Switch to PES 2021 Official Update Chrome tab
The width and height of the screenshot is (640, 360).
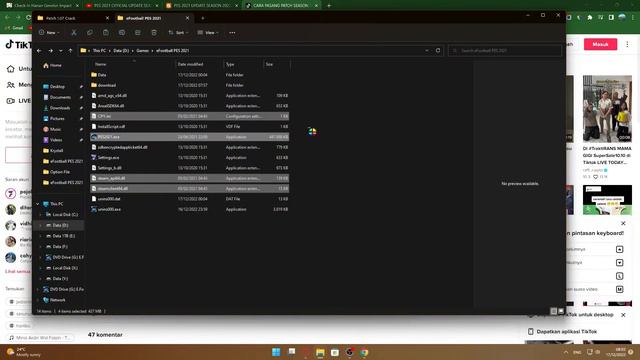[x=122, y=6]
